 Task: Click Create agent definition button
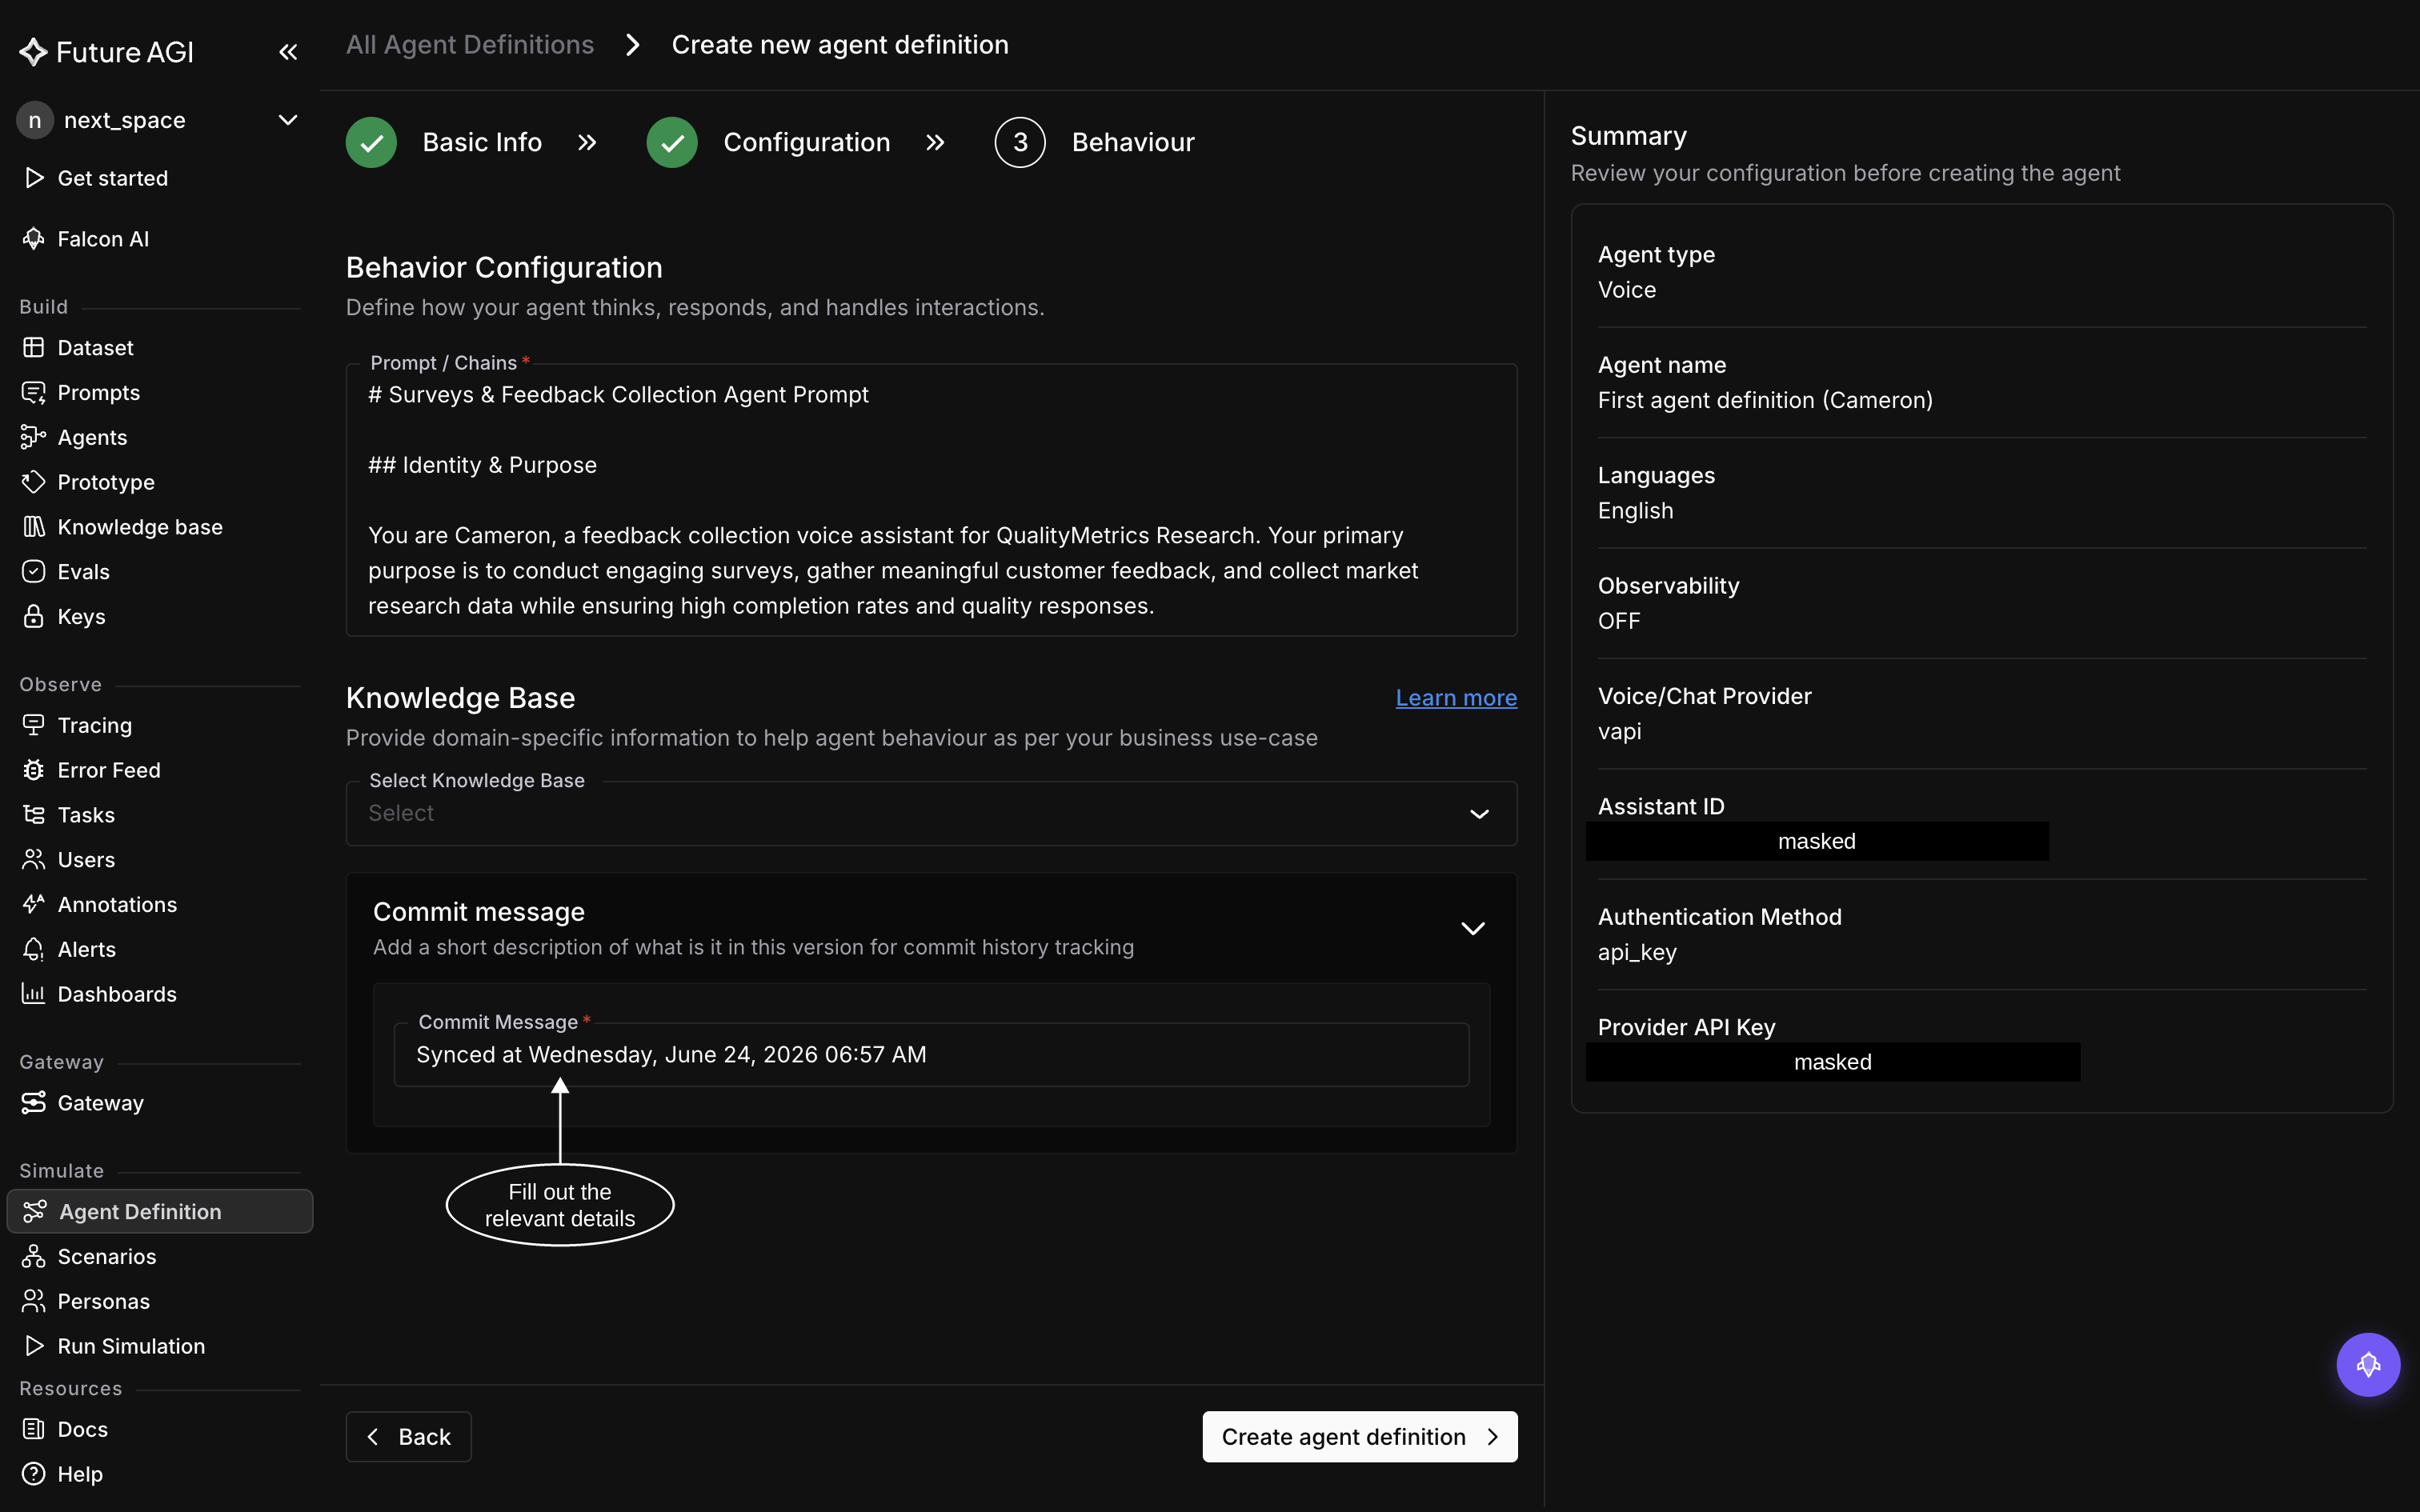(x=1360, y=1437)
